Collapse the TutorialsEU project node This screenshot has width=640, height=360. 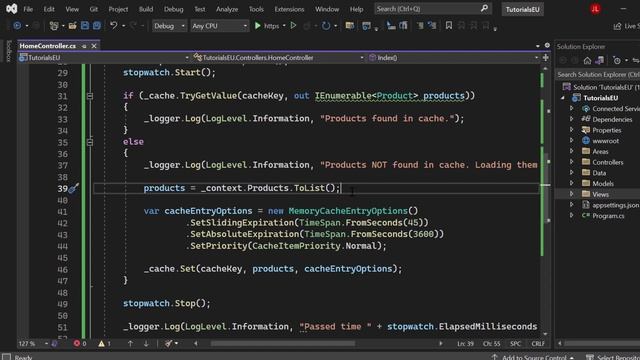[563, 98]
